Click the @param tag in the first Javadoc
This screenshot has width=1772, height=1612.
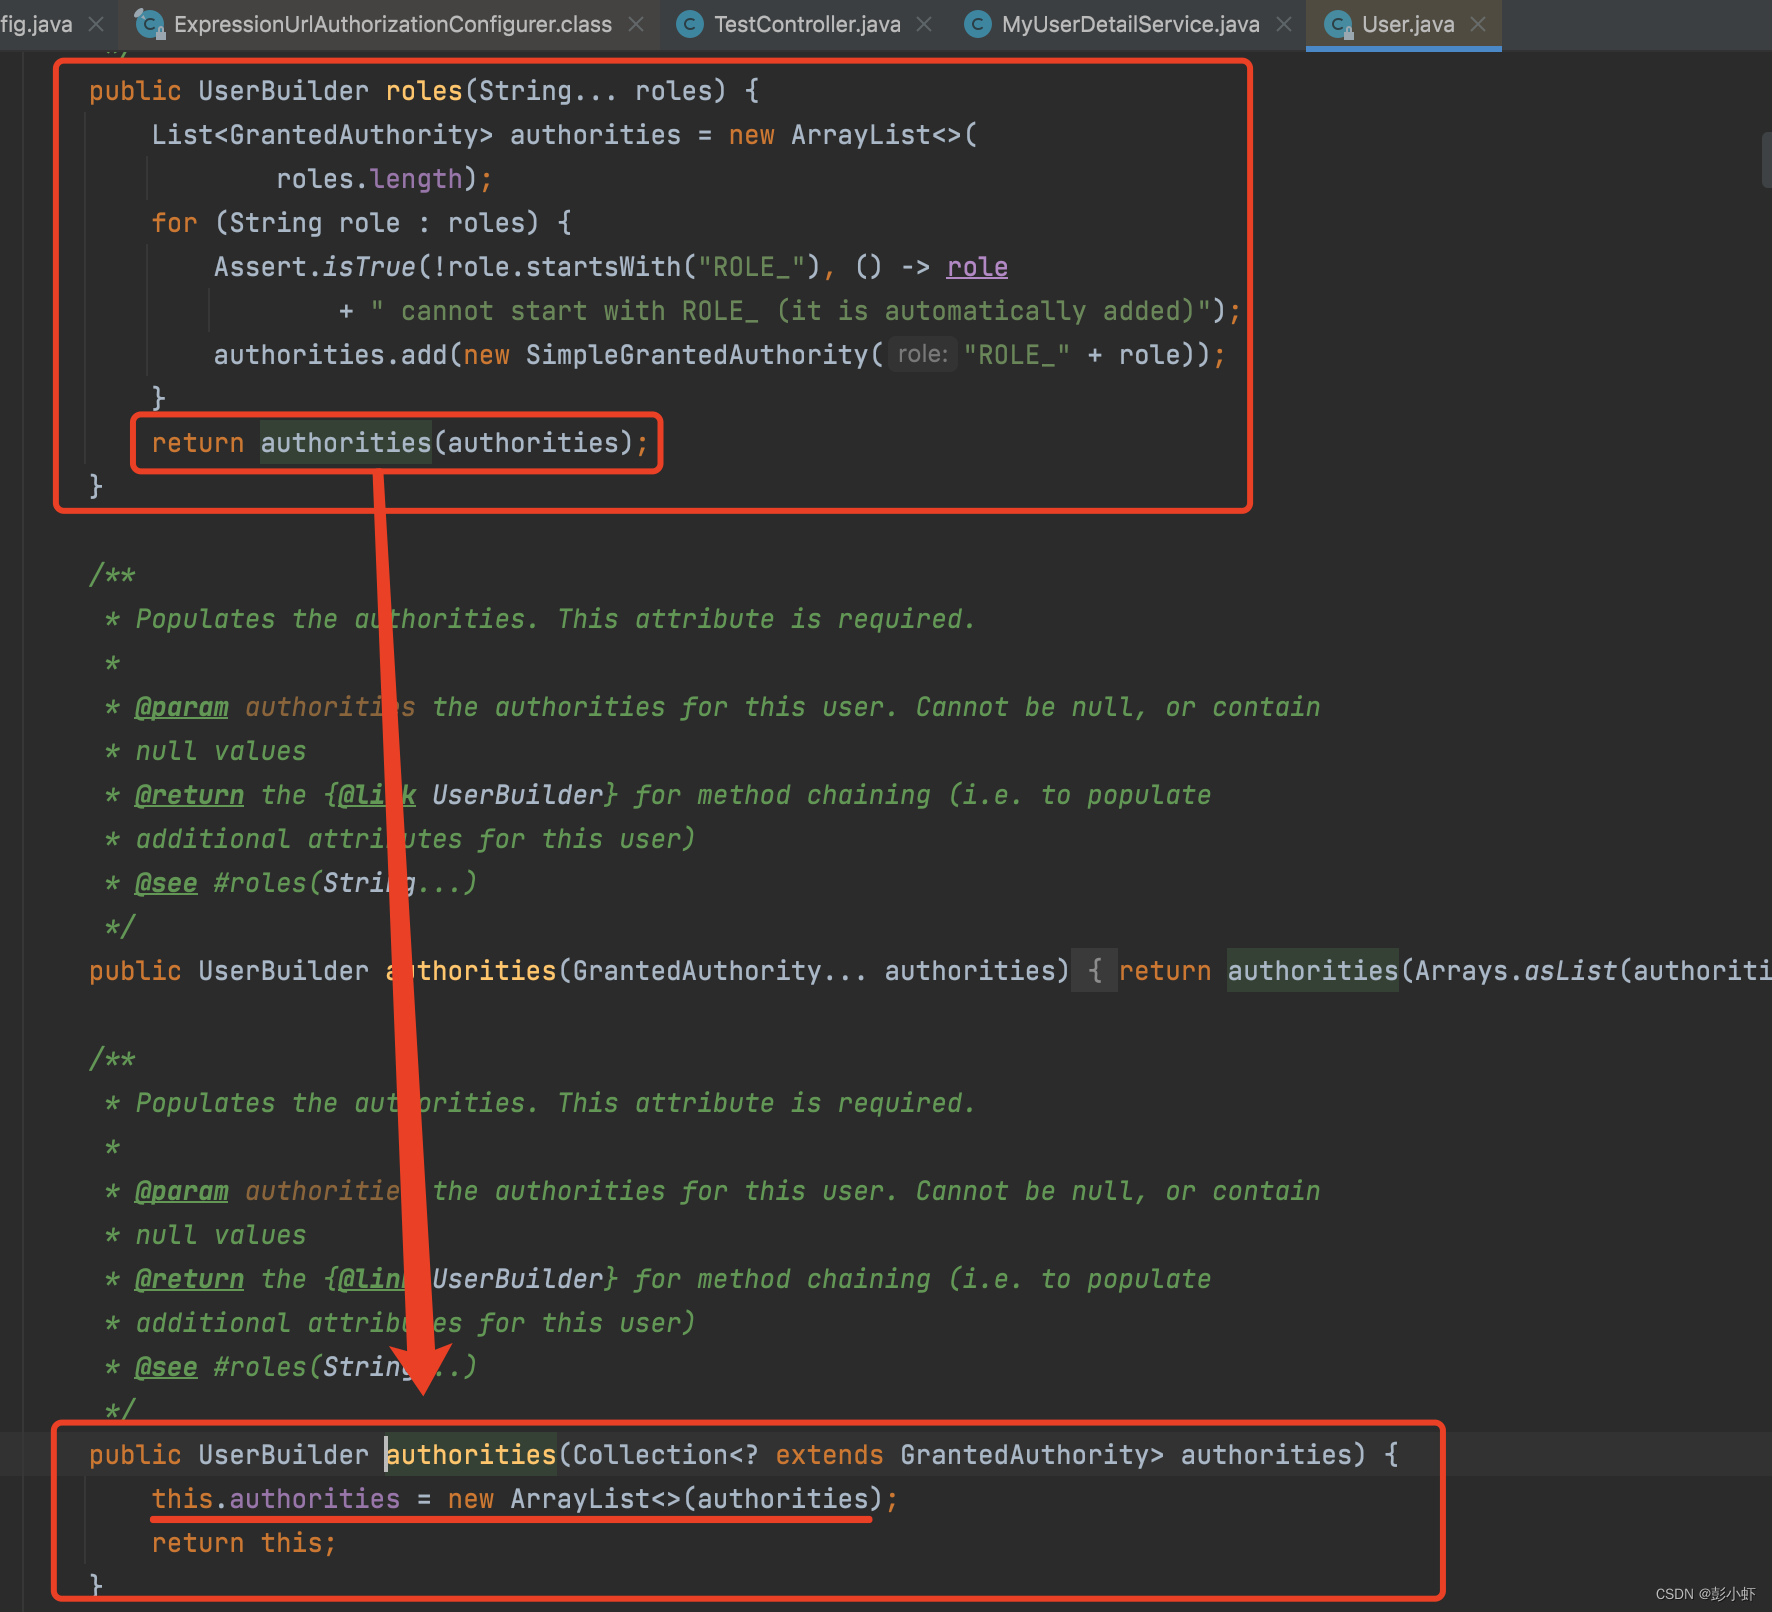[182, 707]
